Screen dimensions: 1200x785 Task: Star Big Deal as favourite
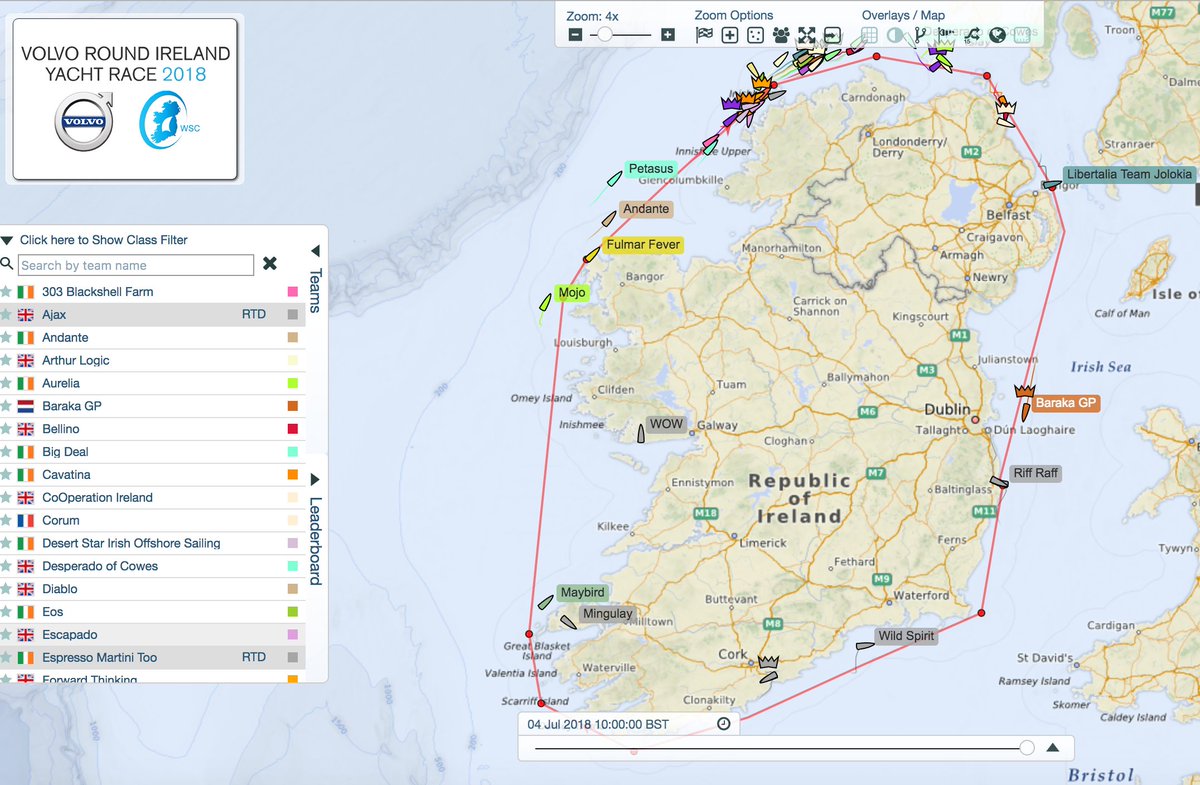point(7,451)
